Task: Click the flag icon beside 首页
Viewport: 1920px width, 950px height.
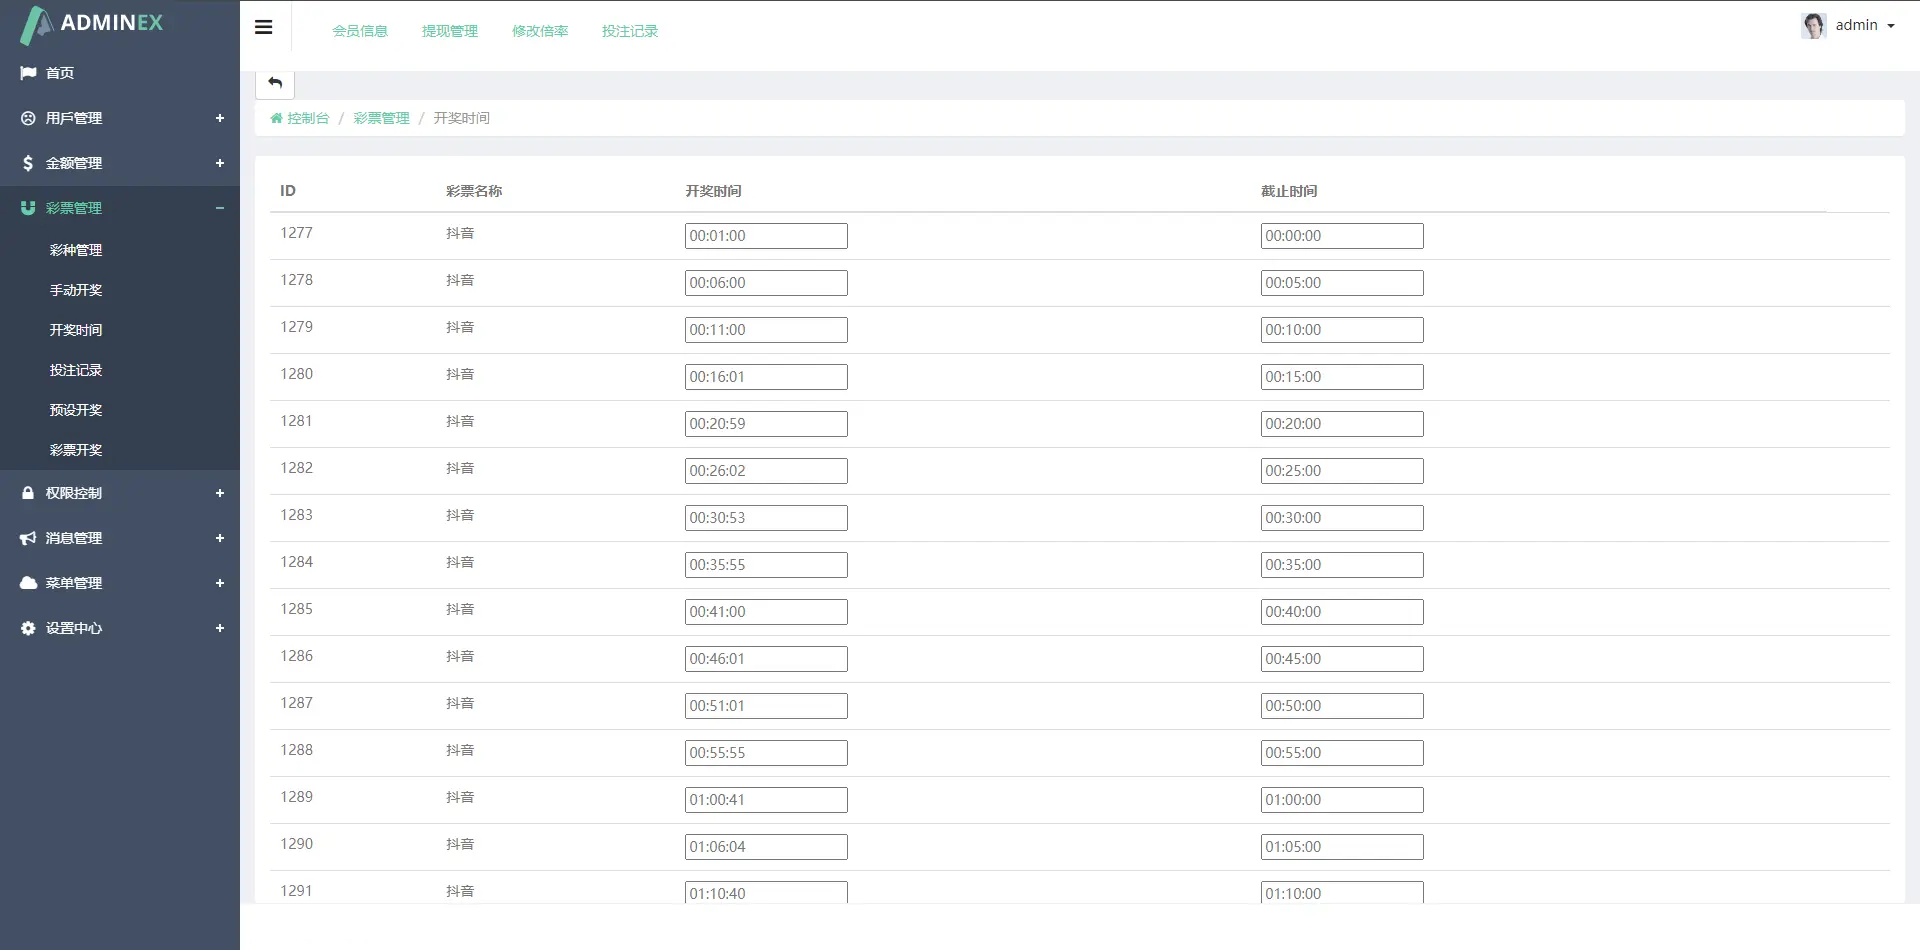Action: [28, 73]
